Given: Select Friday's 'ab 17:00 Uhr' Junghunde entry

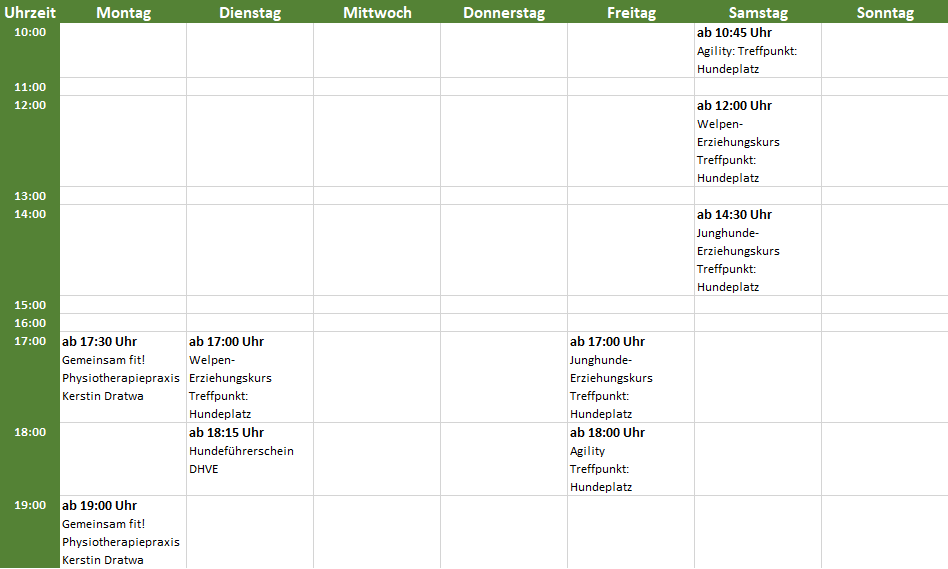Looking at the screenshot, I should [631, 377].
